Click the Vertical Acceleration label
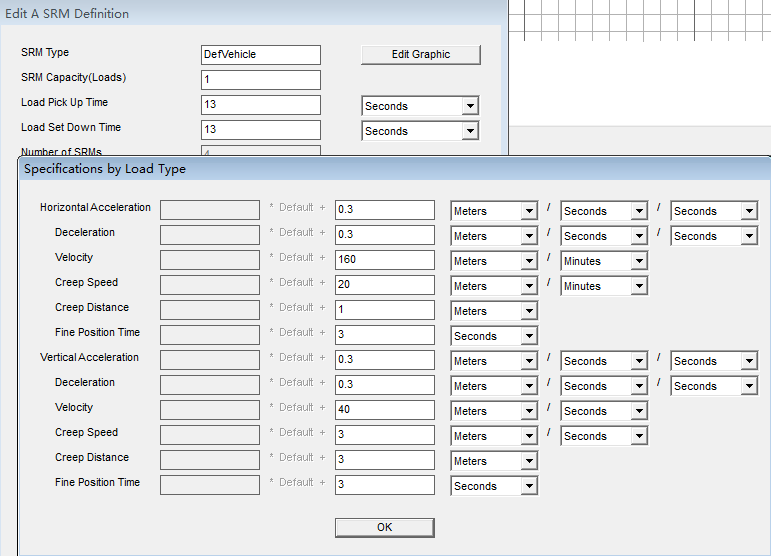The image size is (771, 556). 89,357
